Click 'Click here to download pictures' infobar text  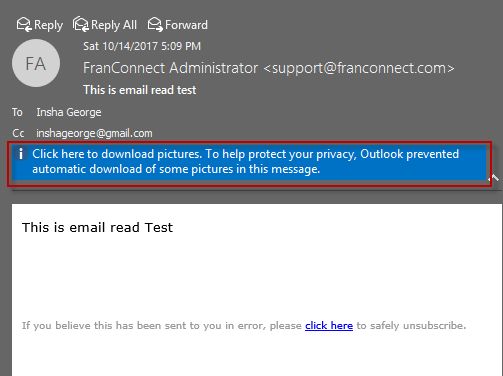117,154
